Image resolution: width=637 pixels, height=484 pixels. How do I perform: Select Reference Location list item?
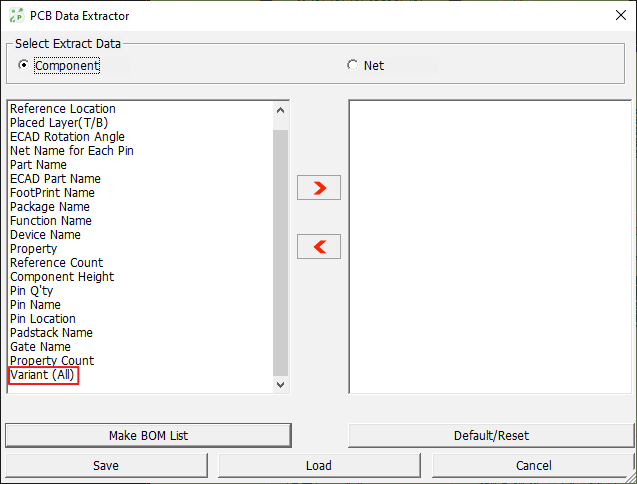(62, 109)
